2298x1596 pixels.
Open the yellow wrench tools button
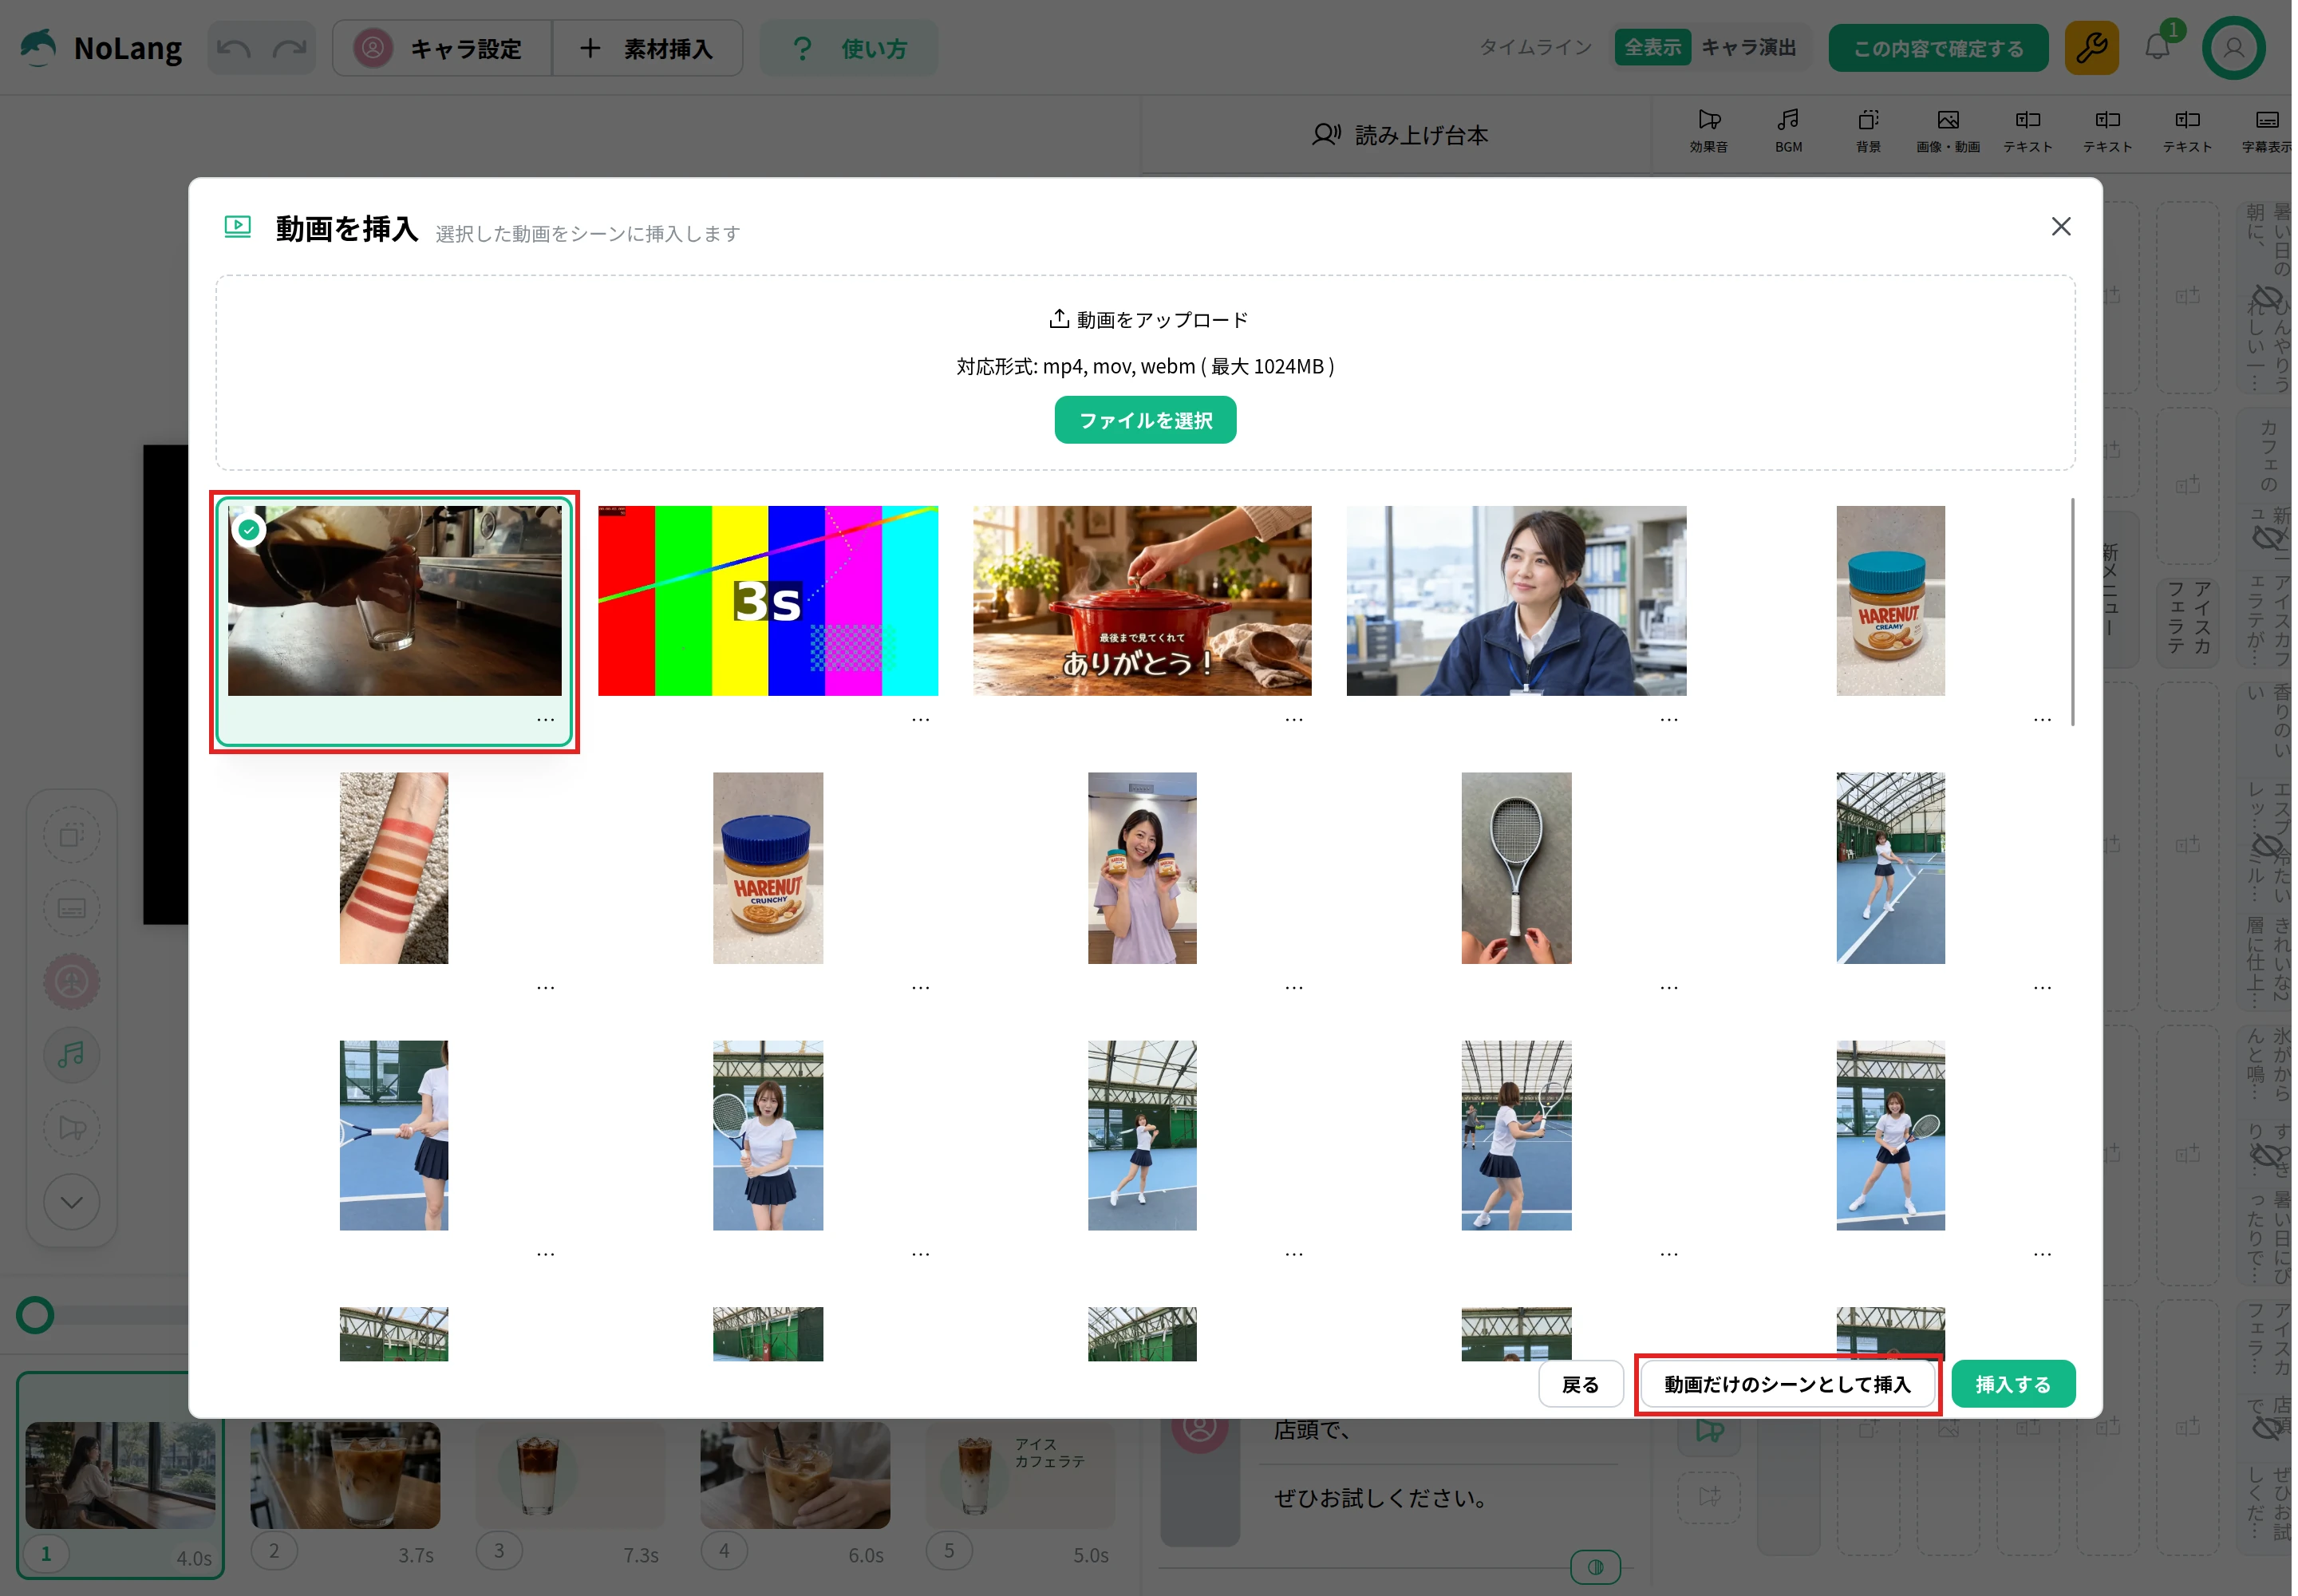click(x=2091, y=48)
